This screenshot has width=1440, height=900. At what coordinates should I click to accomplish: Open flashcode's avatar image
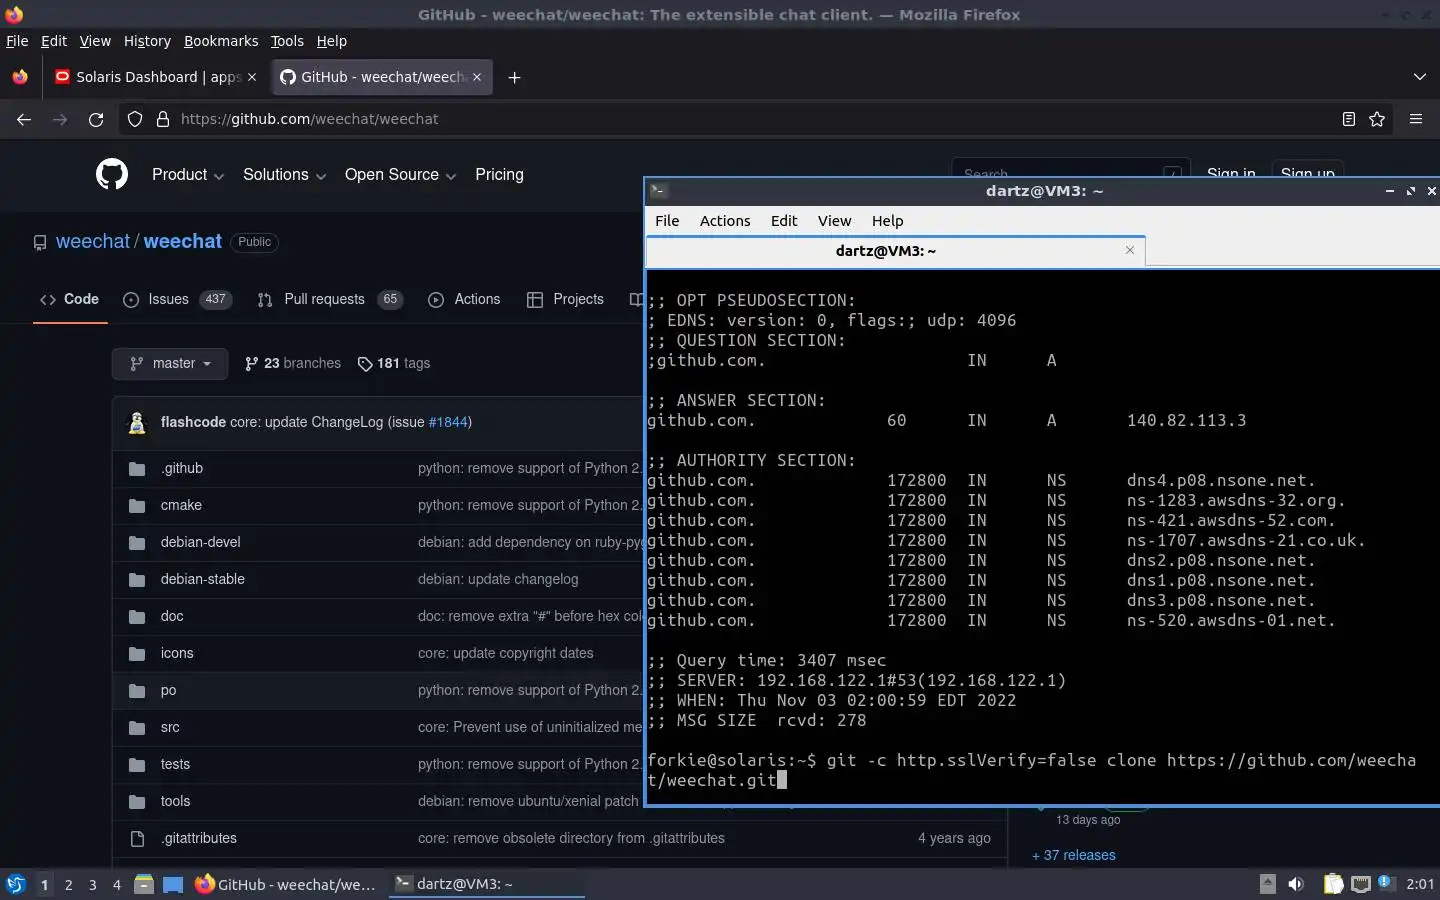tap(137, 422)
